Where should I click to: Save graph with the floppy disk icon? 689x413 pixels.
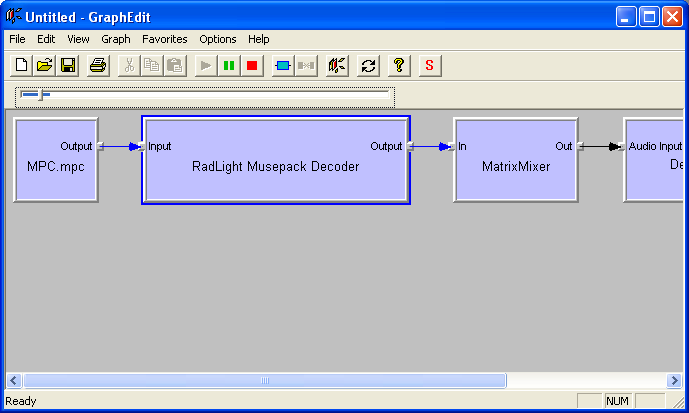68,66
